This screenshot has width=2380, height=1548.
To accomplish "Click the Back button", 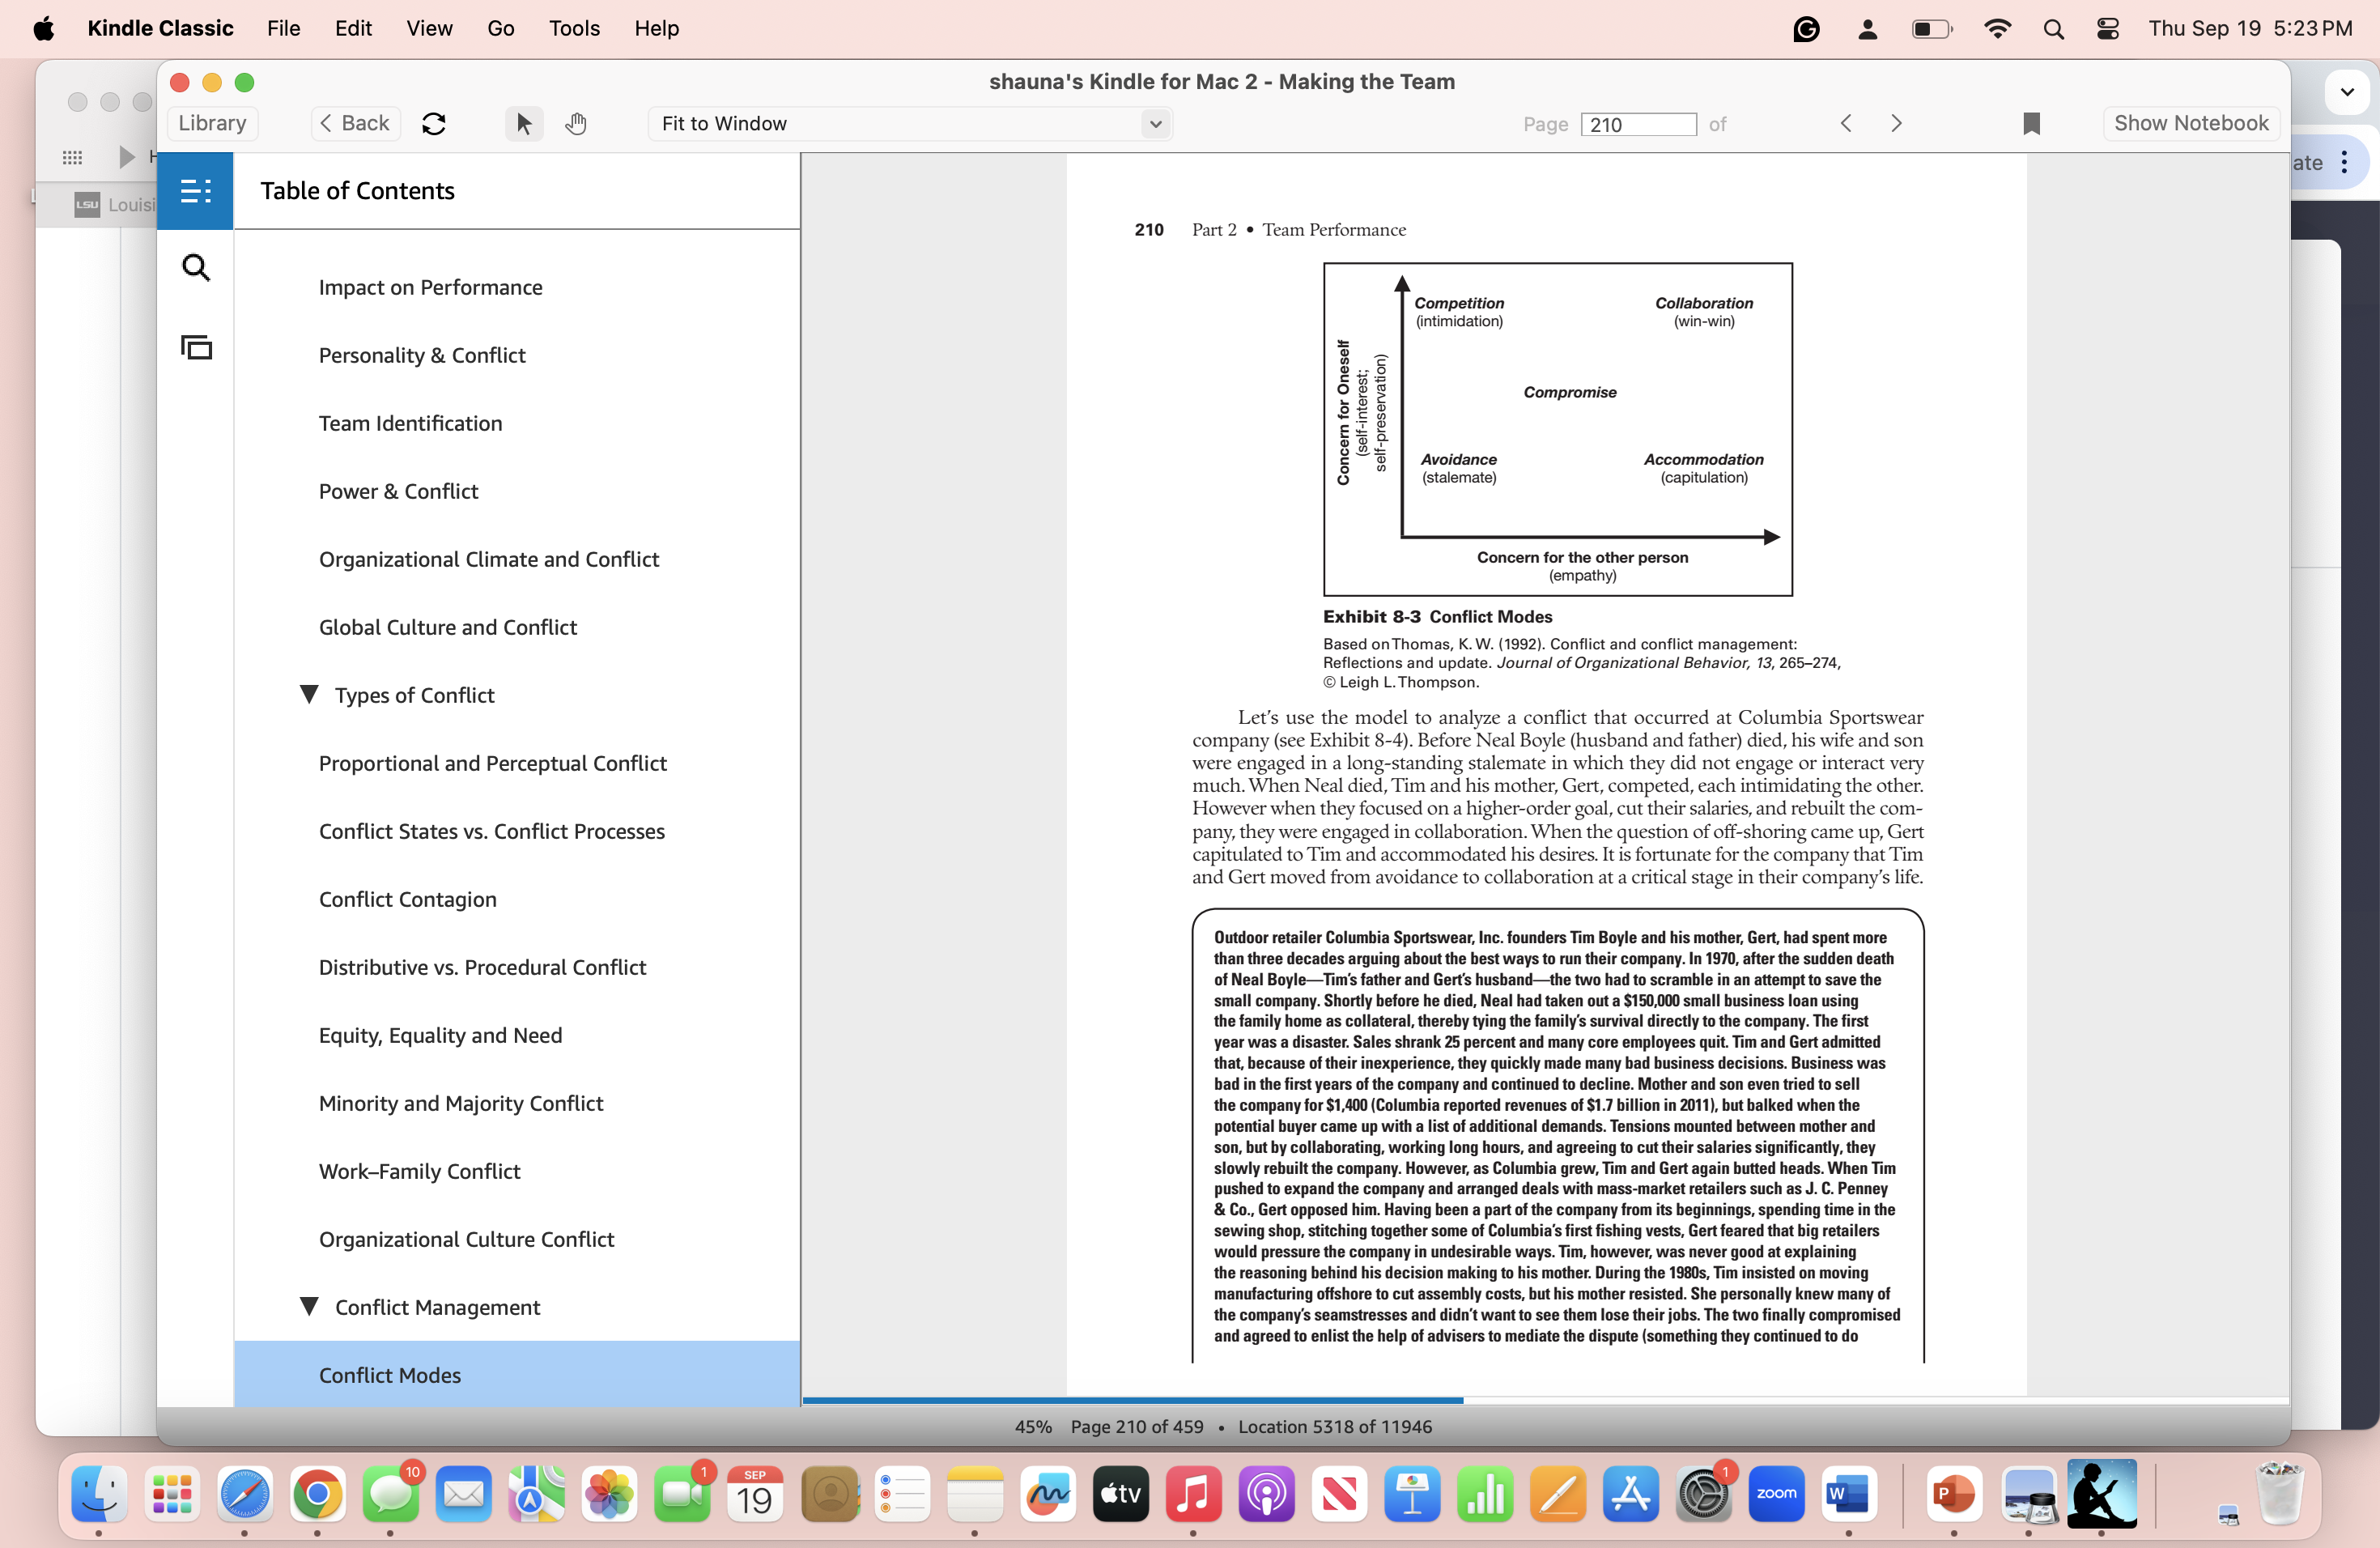I will tap(354, 123).
